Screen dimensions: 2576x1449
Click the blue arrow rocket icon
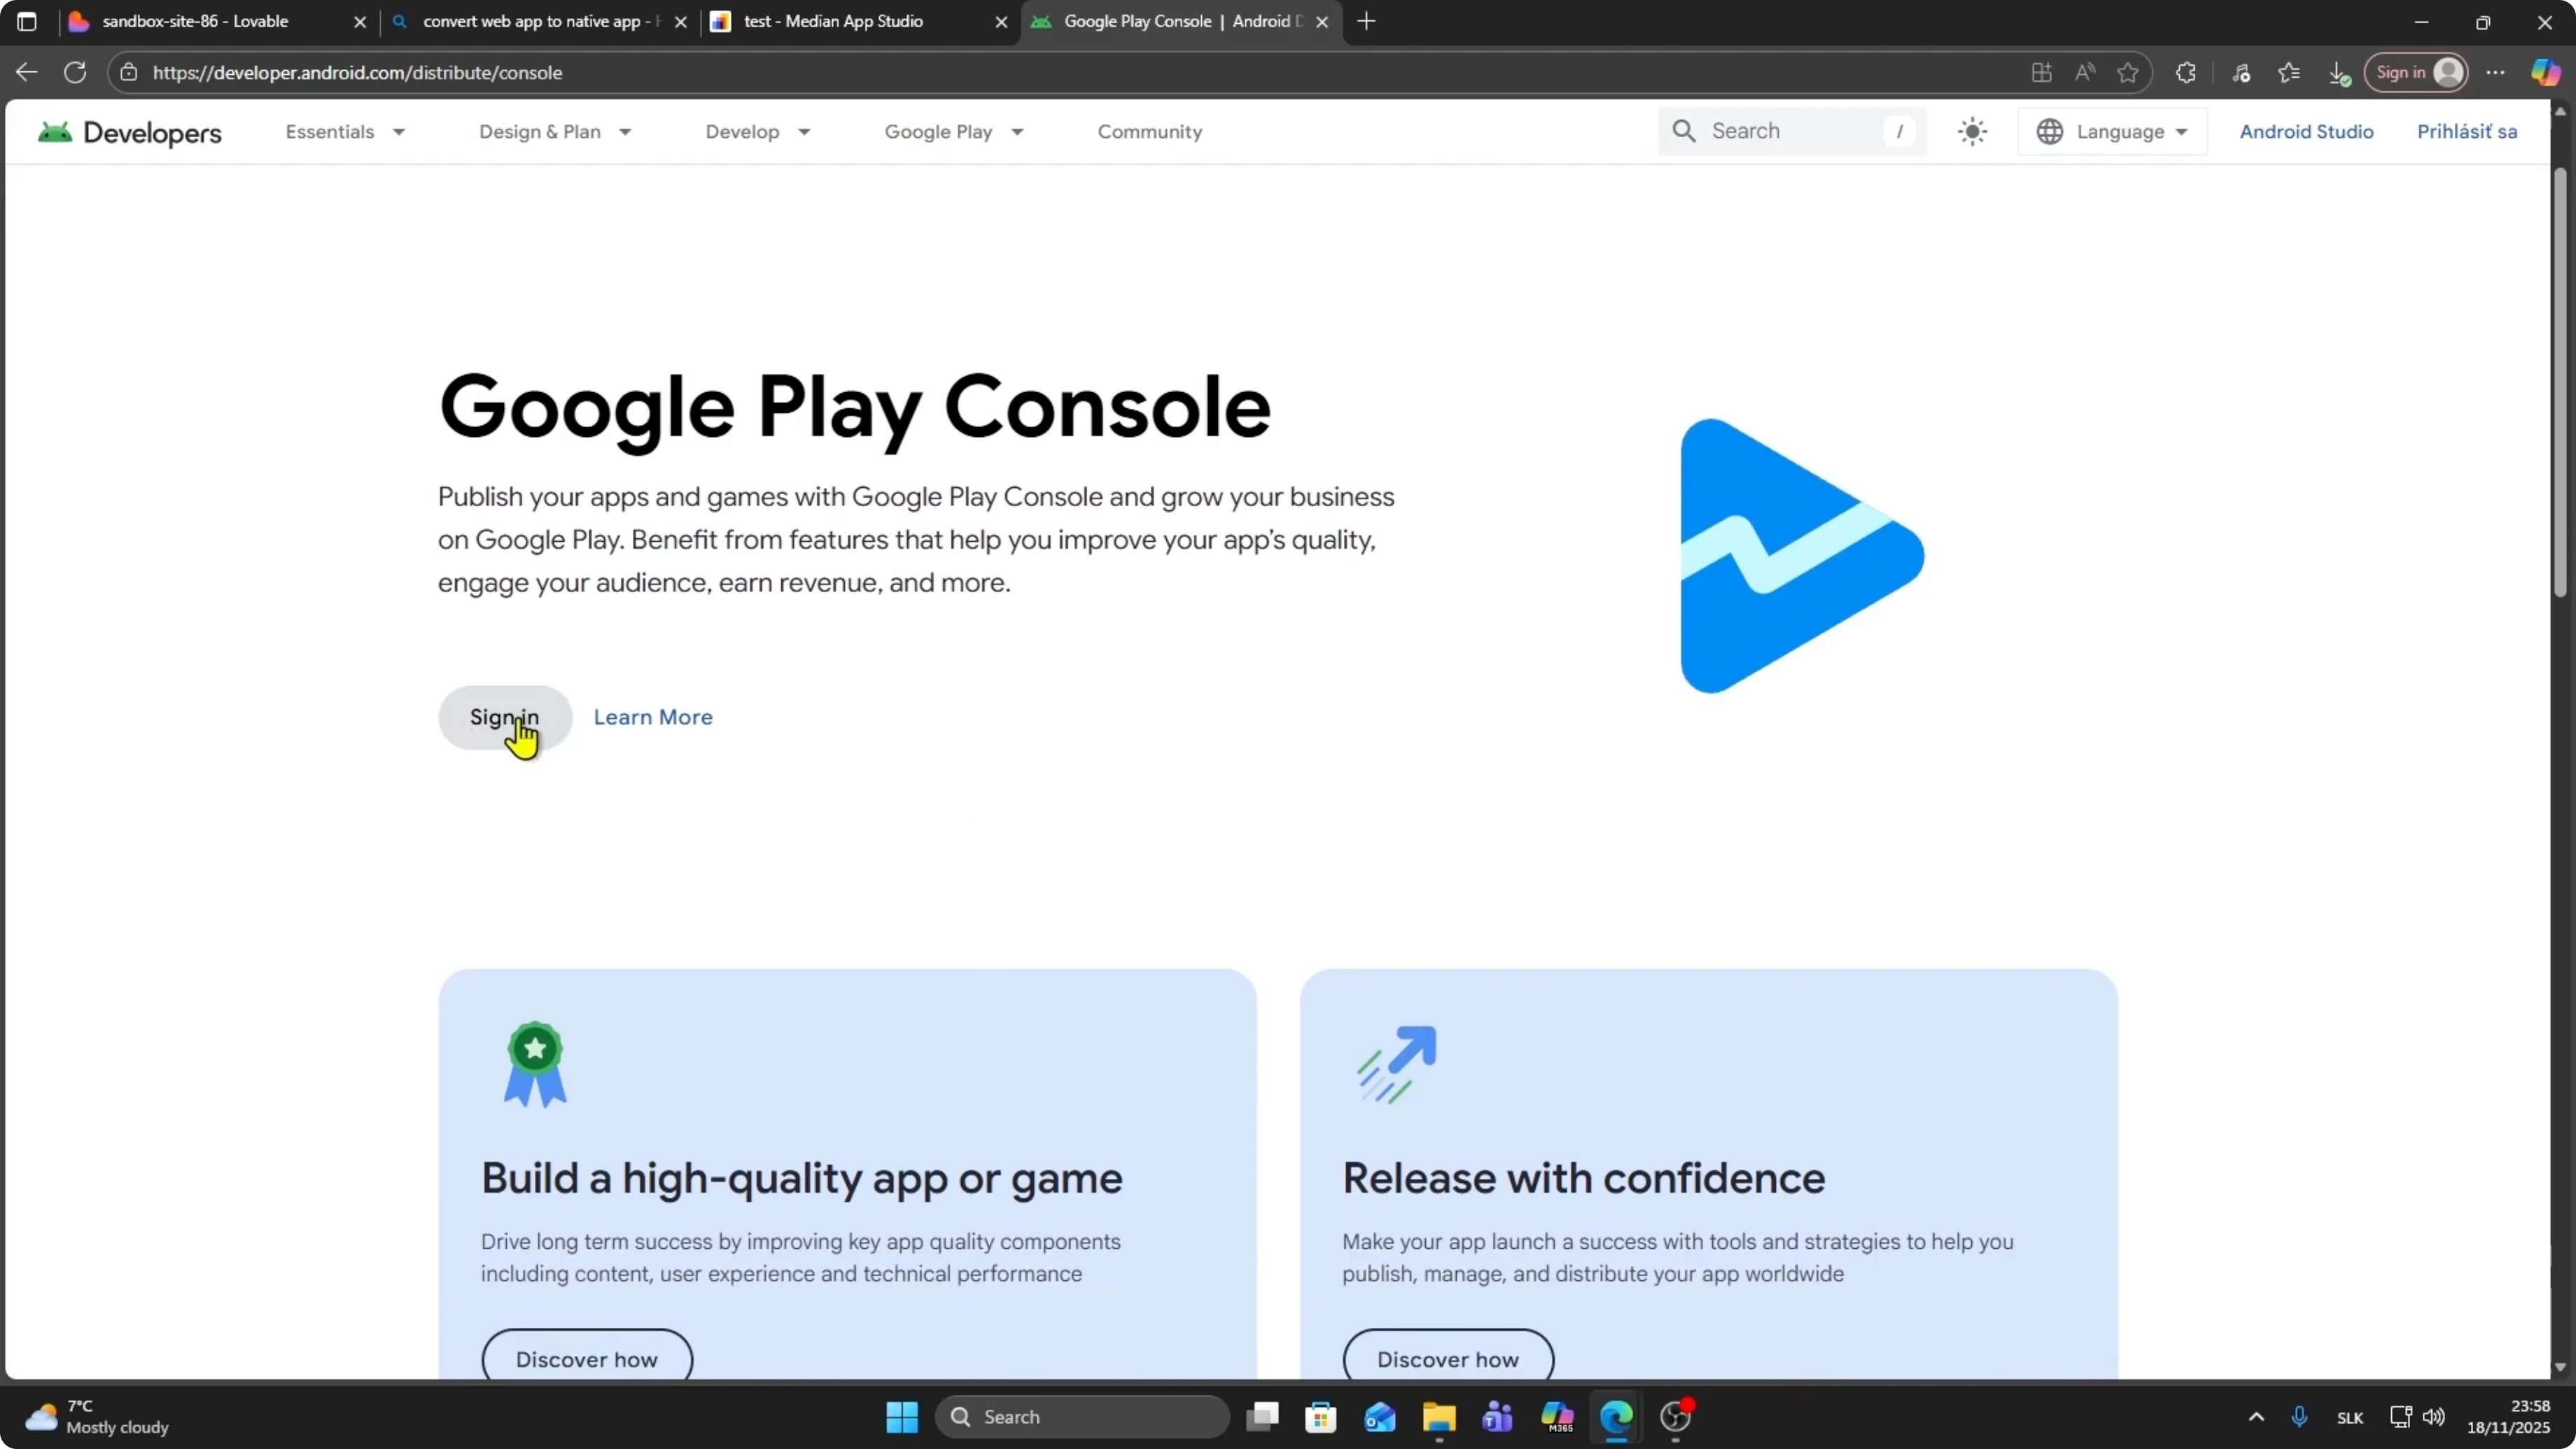pyautogui.click(x=1397, y=1064)
